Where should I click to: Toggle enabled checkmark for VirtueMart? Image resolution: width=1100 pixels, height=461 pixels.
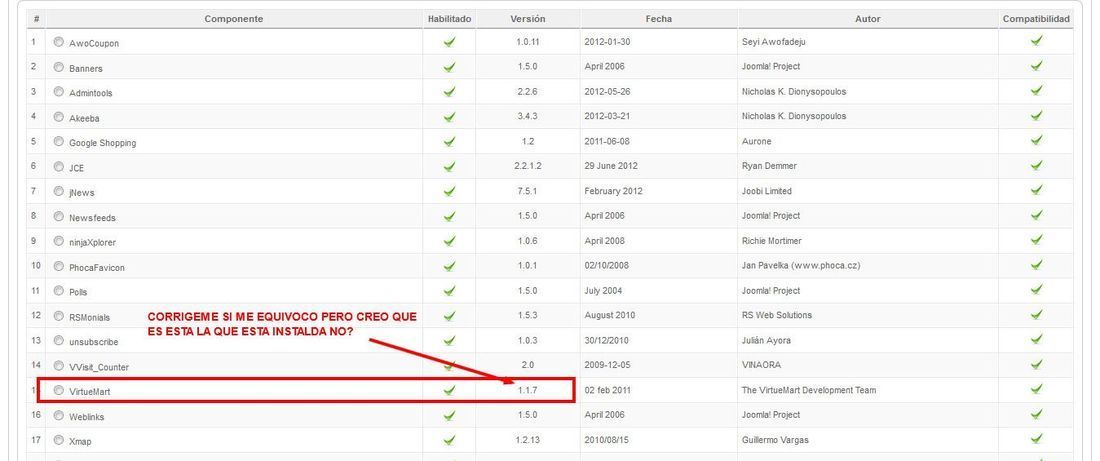coord(450,391)
